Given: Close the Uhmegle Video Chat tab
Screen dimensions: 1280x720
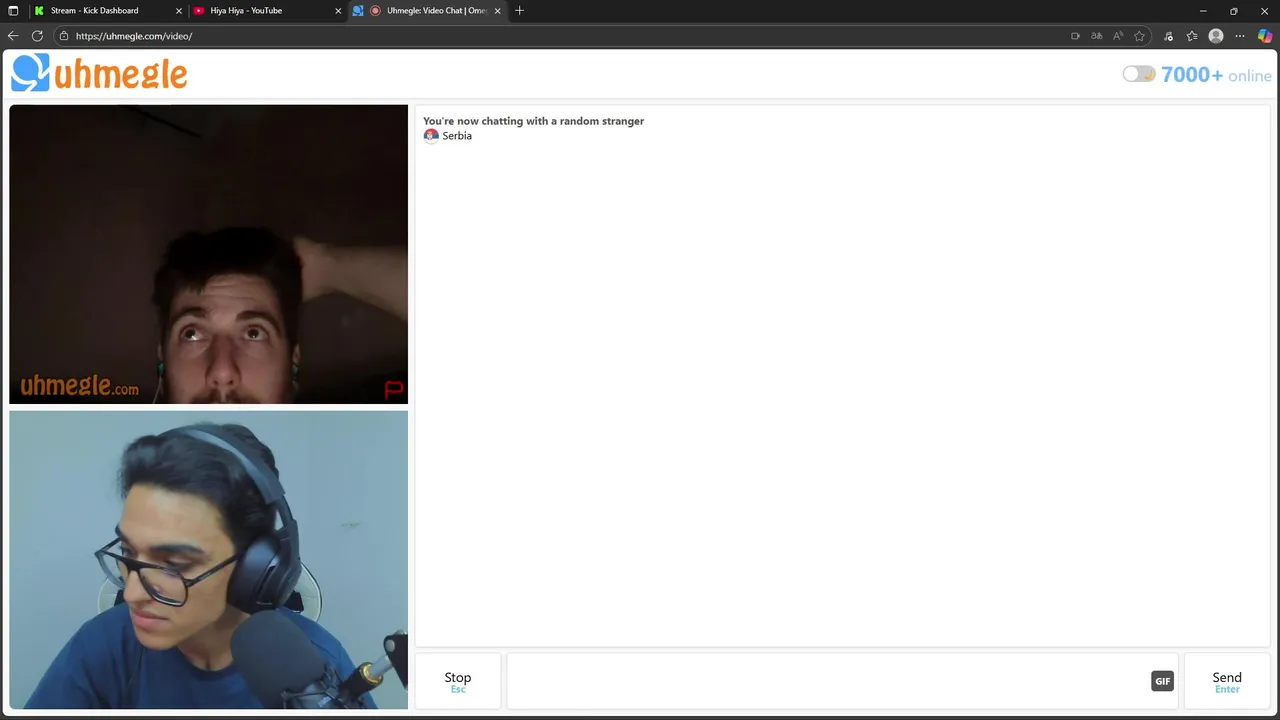Looking at the screenshot, I should [497, 11].
